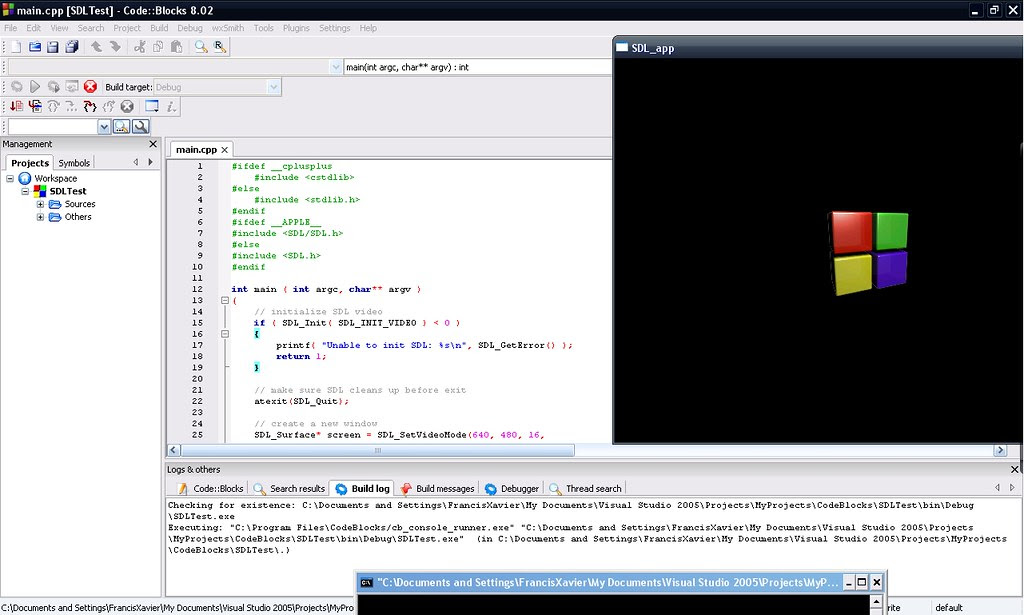Viewport: 1024px width, 615px height.
Task: Open the Debugging windows icon menu
Action: pyautogui.click(x=152, y=106)
